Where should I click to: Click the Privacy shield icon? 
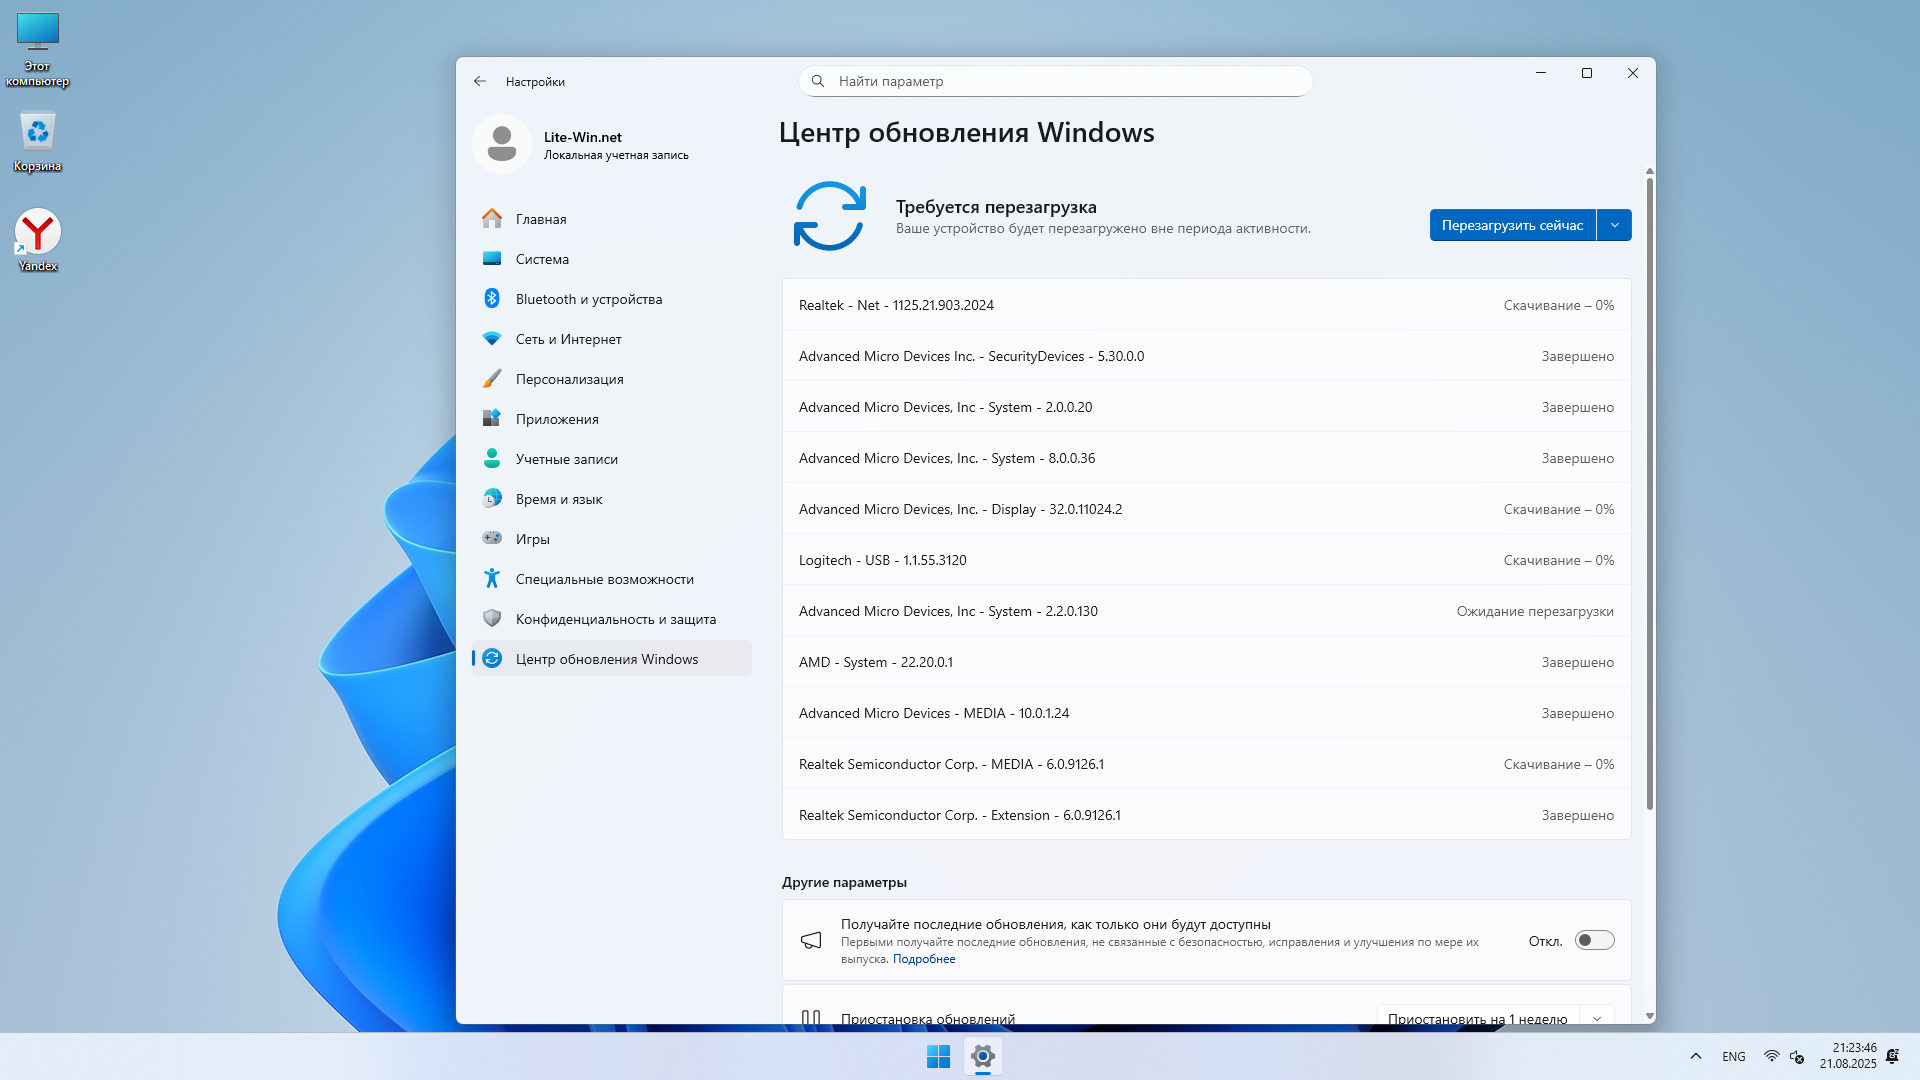click(492, 618)
